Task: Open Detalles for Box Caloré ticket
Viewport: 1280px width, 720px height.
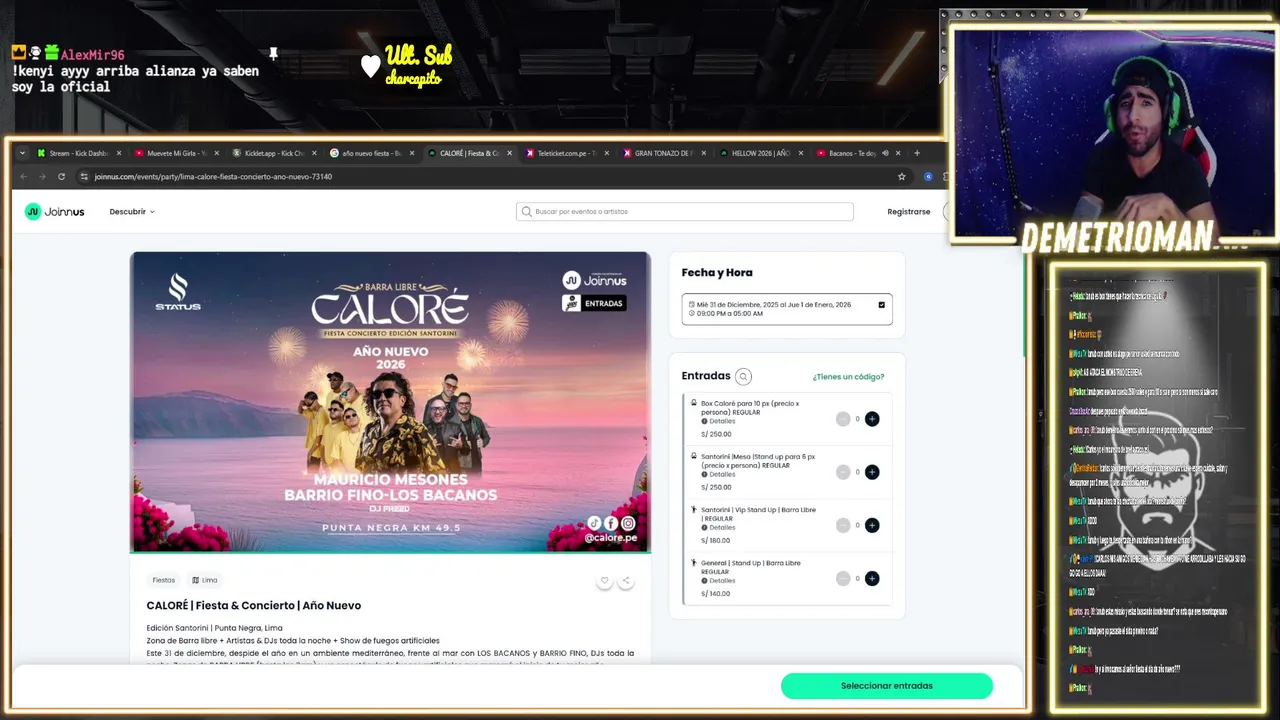Action: [x=718, y=421]
